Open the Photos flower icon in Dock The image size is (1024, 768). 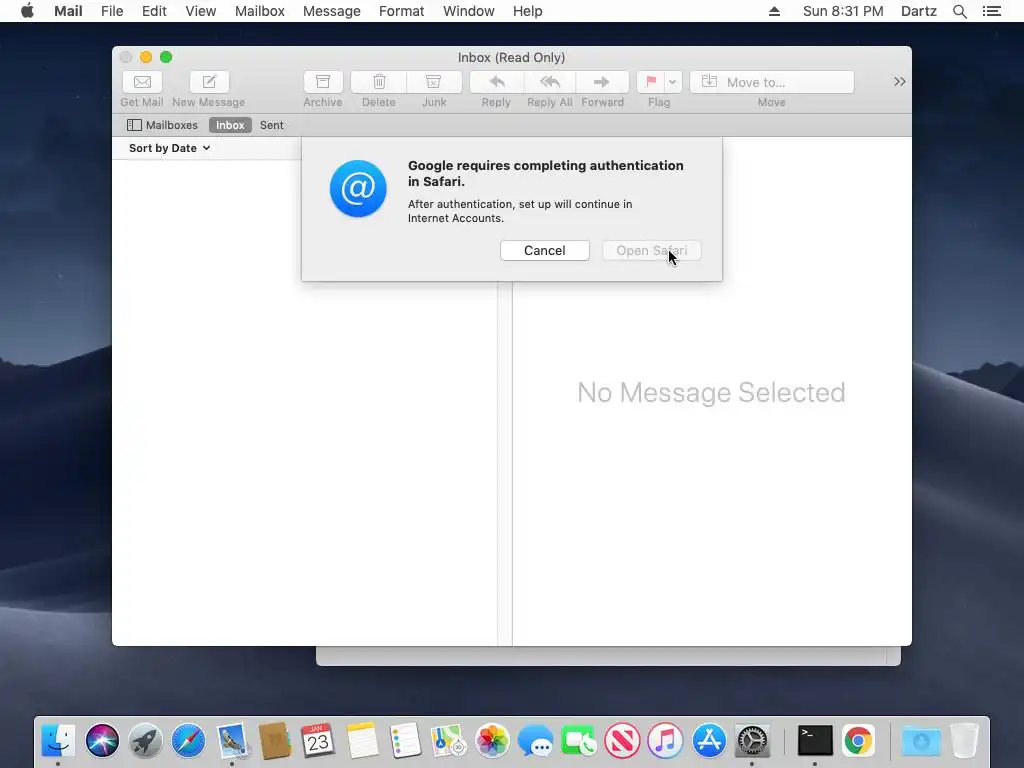click(492, 741)
